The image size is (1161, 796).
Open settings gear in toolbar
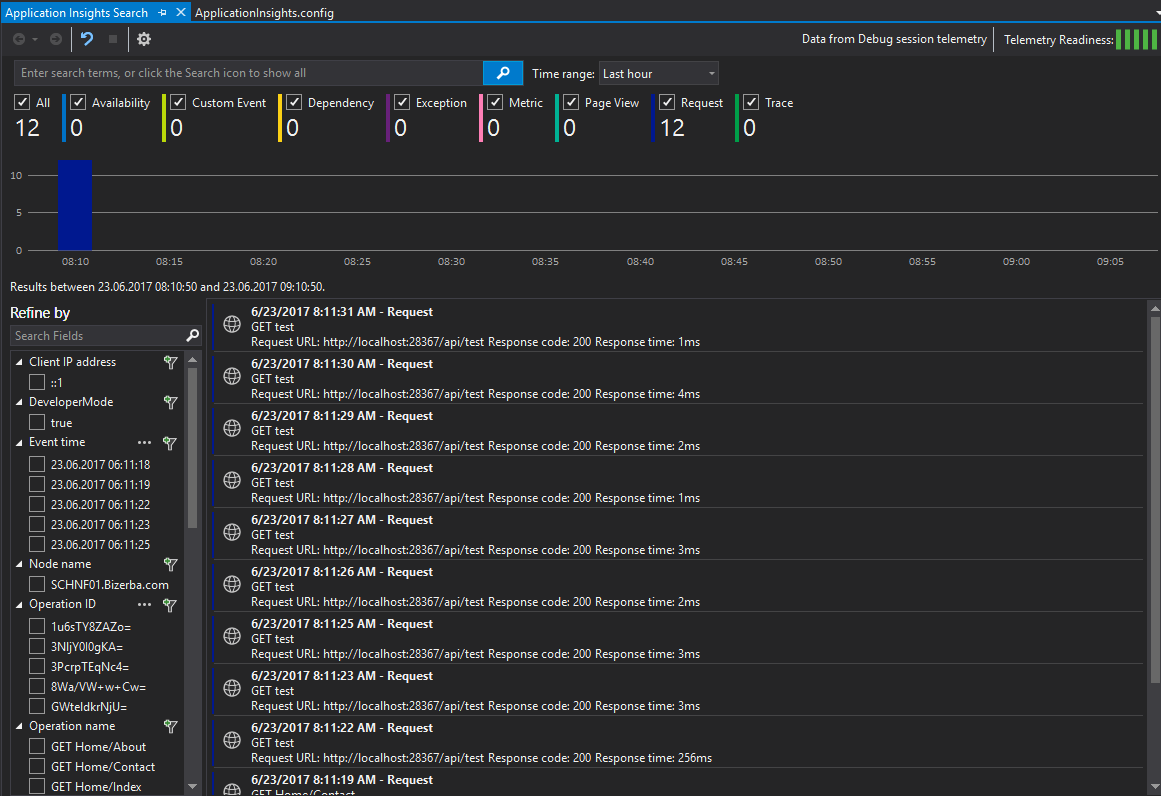(x=144, y=39)
